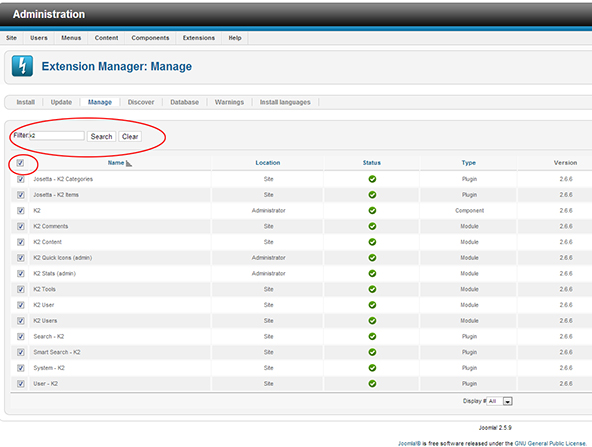592x447 pixels.
Task: Click the green status icon for K2 Tools
Action: [x=372, y=289]
